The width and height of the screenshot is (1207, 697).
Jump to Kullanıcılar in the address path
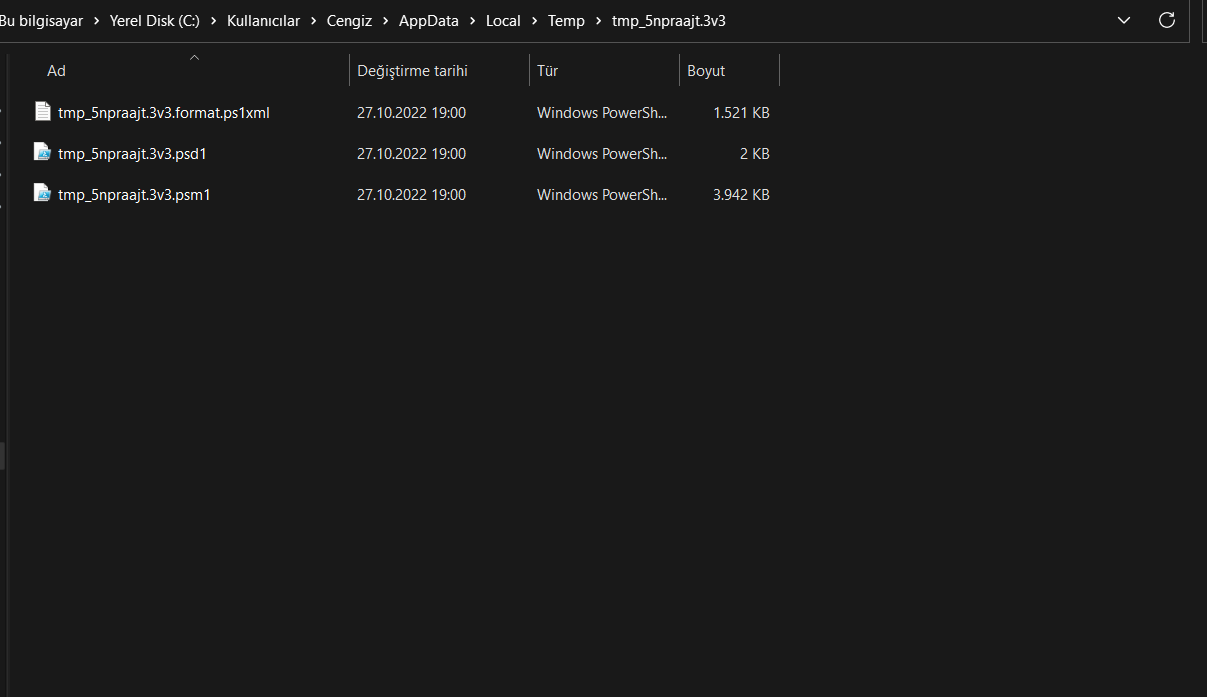point(263,21)
